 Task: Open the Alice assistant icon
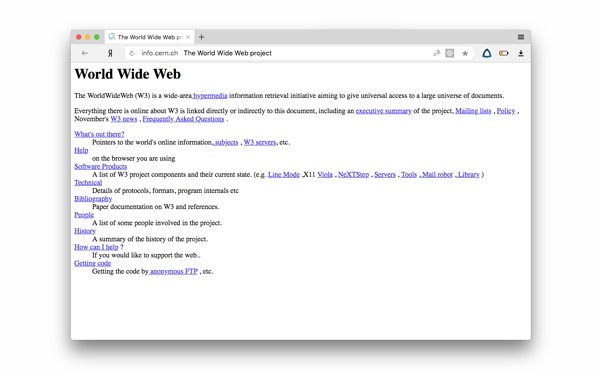point(486,53)
